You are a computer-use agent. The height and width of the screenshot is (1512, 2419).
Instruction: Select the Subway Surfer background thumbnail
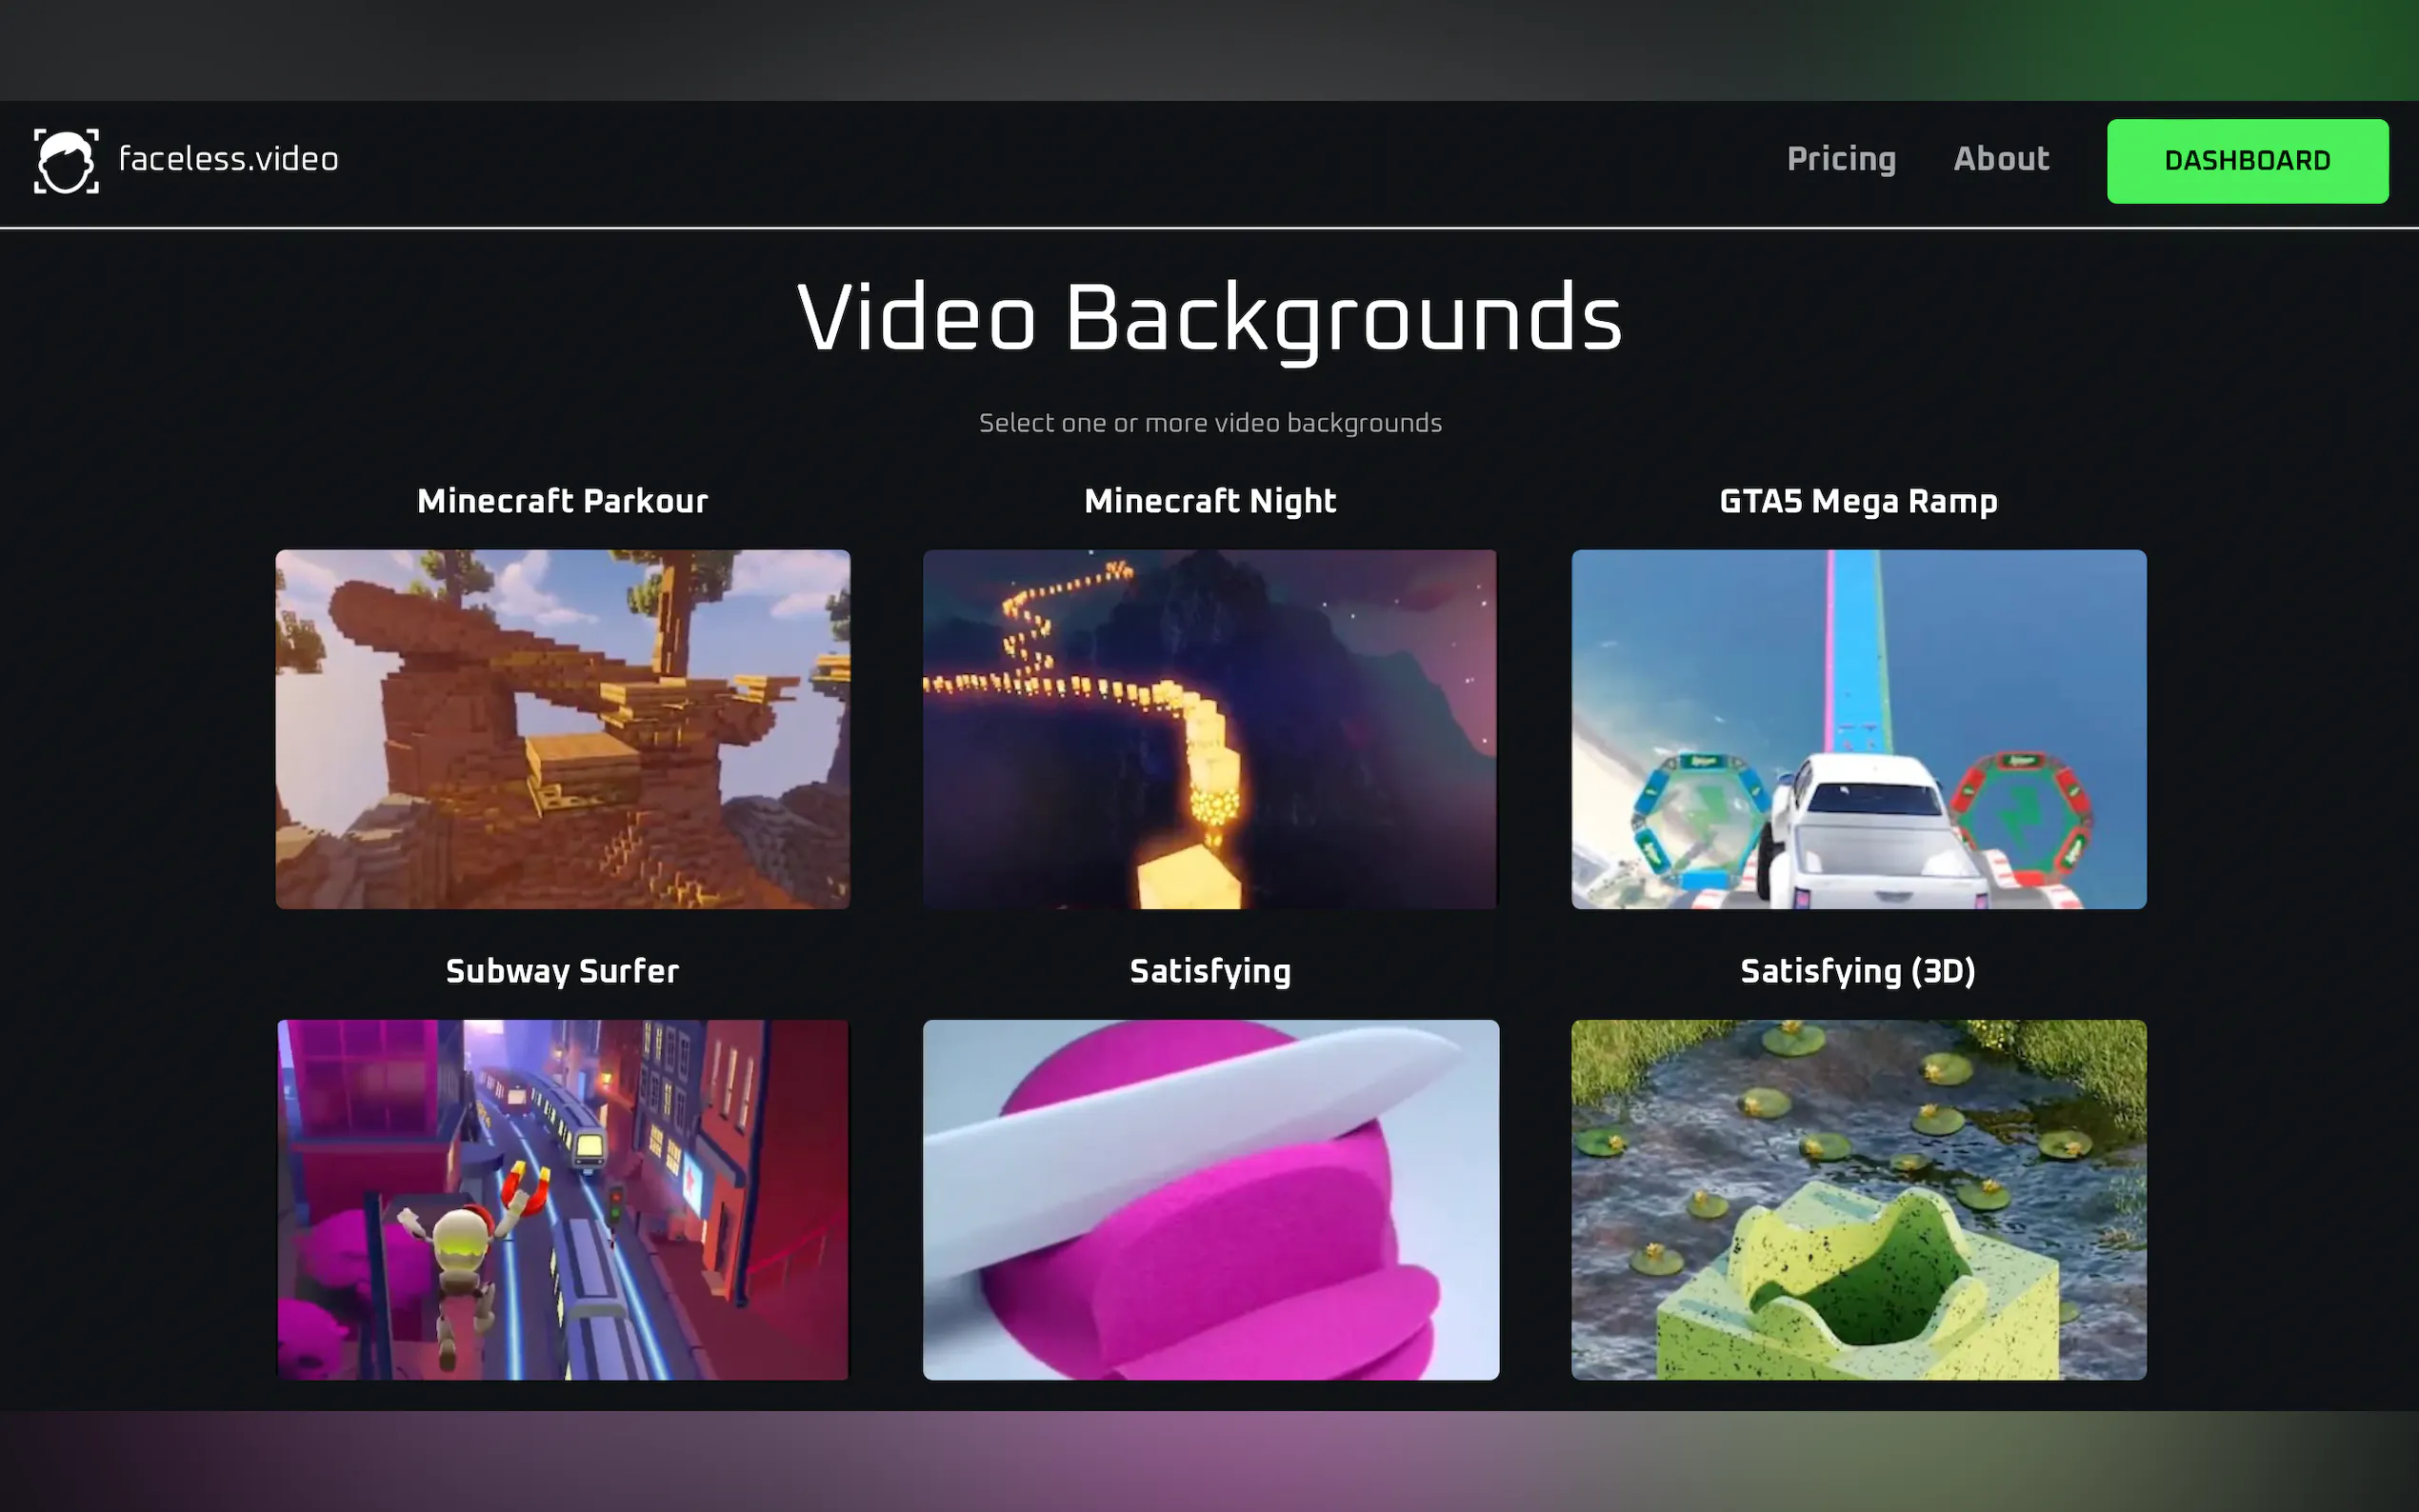[x=563, y=1199]
